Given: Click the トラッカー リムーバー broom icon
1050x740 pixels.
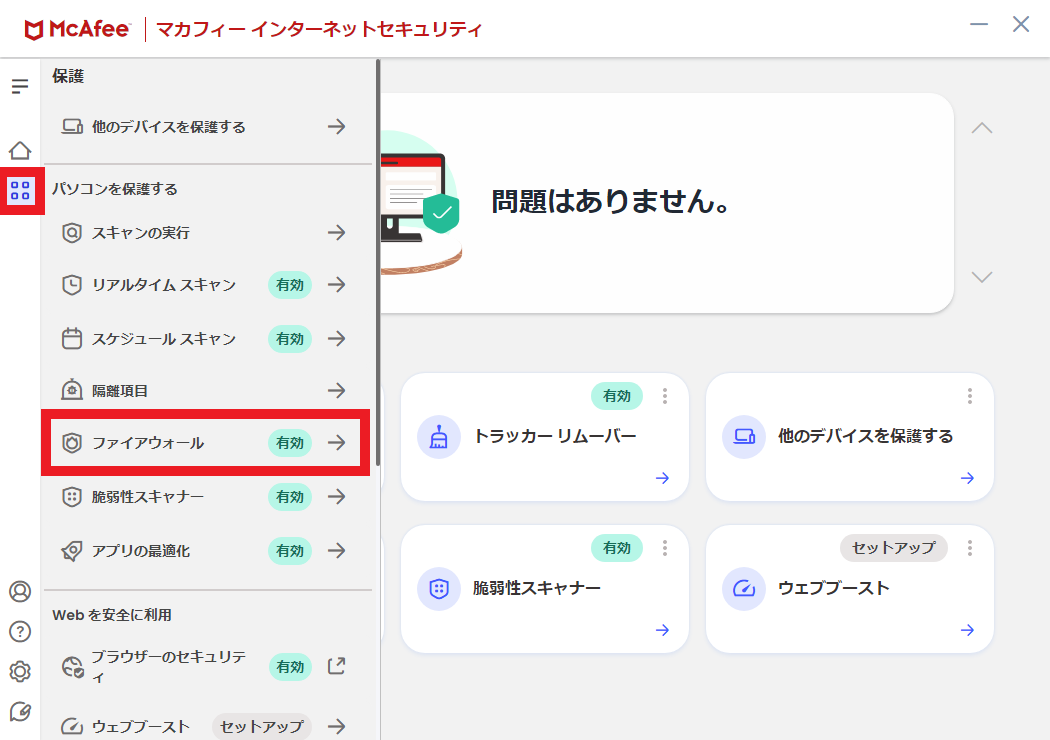Looking at the screenshot, I should point(439,437).
